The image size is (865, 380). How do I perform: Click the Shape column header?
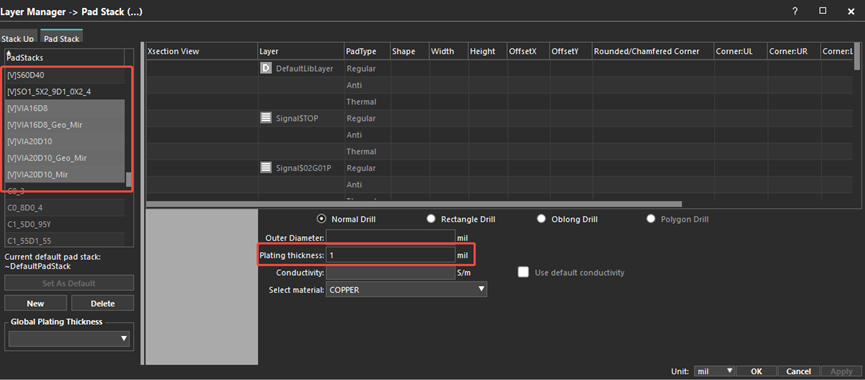coord(409,51)
